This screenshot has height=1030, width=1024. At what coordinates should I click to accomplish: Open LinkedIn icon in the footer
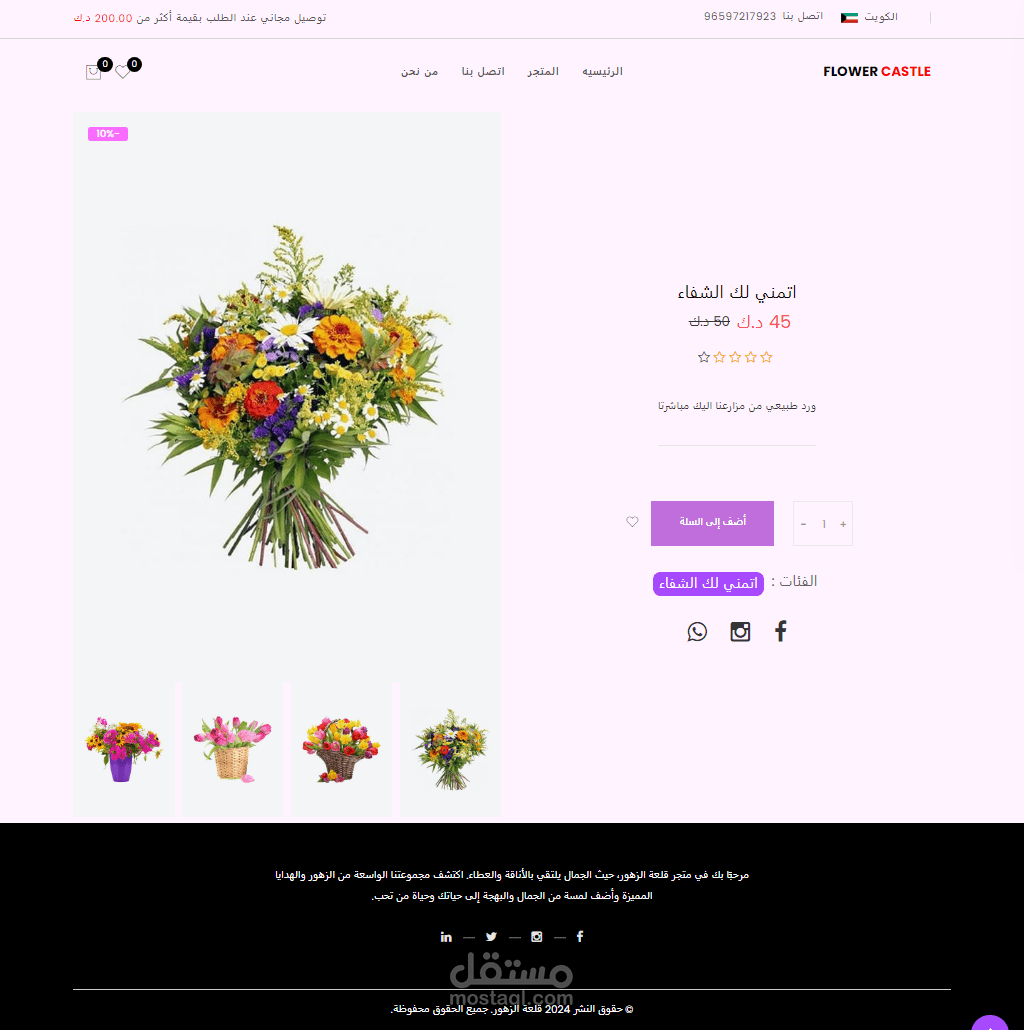point(446,937)
